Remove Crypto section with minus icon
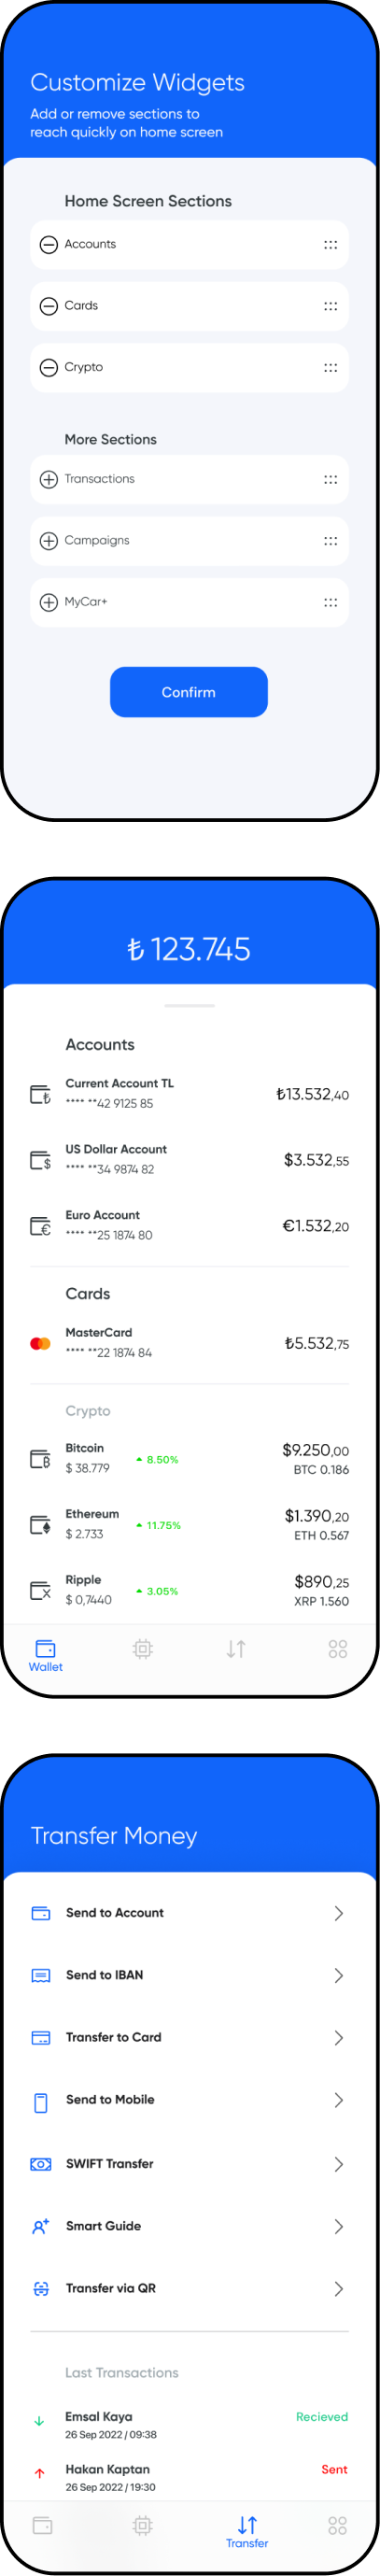Image resolution: width=380 pixels, height=2576 pixels. click(48, 368)
